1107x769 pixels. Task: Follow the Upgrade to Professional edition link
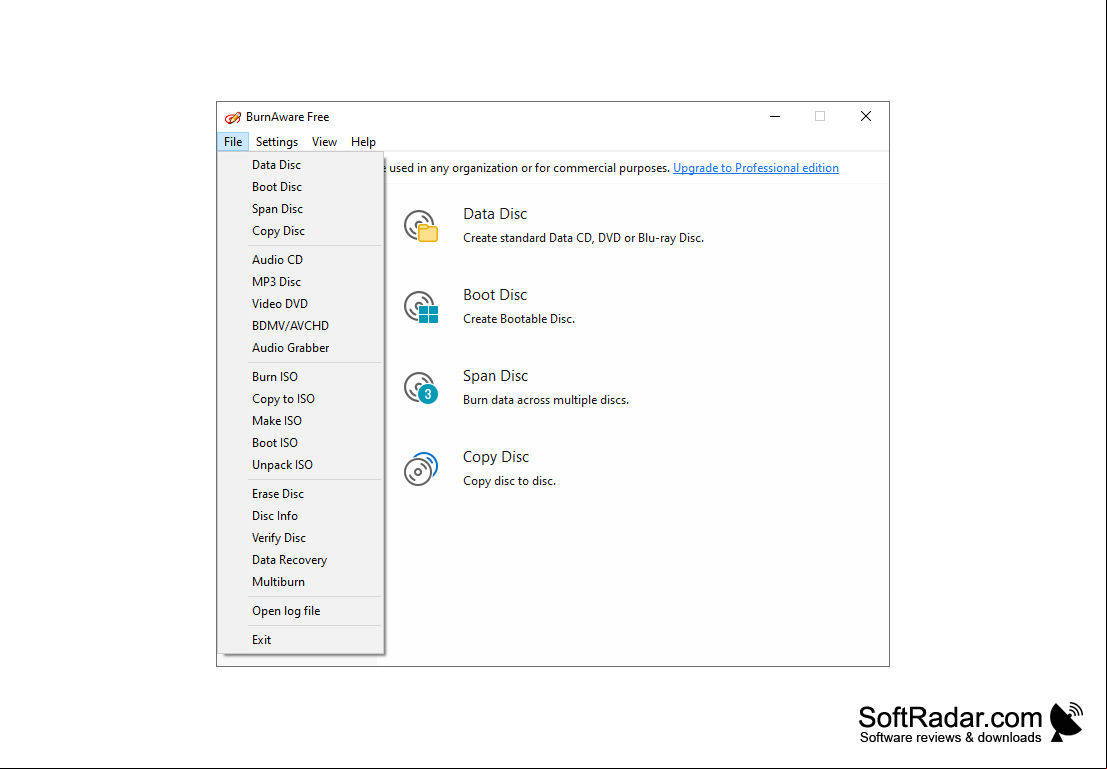point(755,168)
